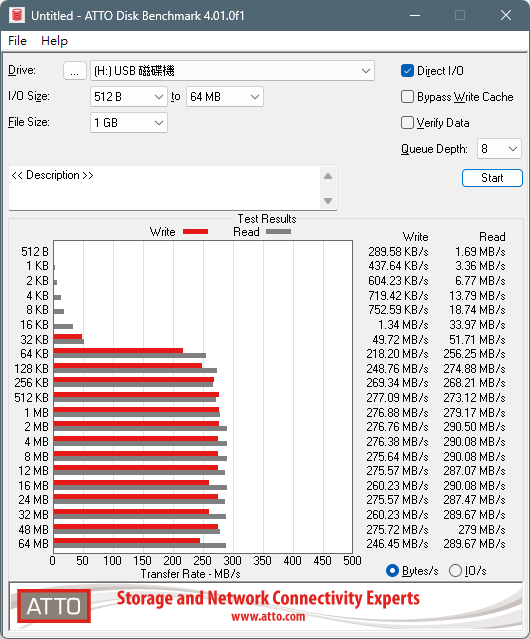Image resolution: width=530 pixels, height=639 pixels.
Task: Minimize the ATTO Disk Benchmark window
Action: tap(415, 15)
